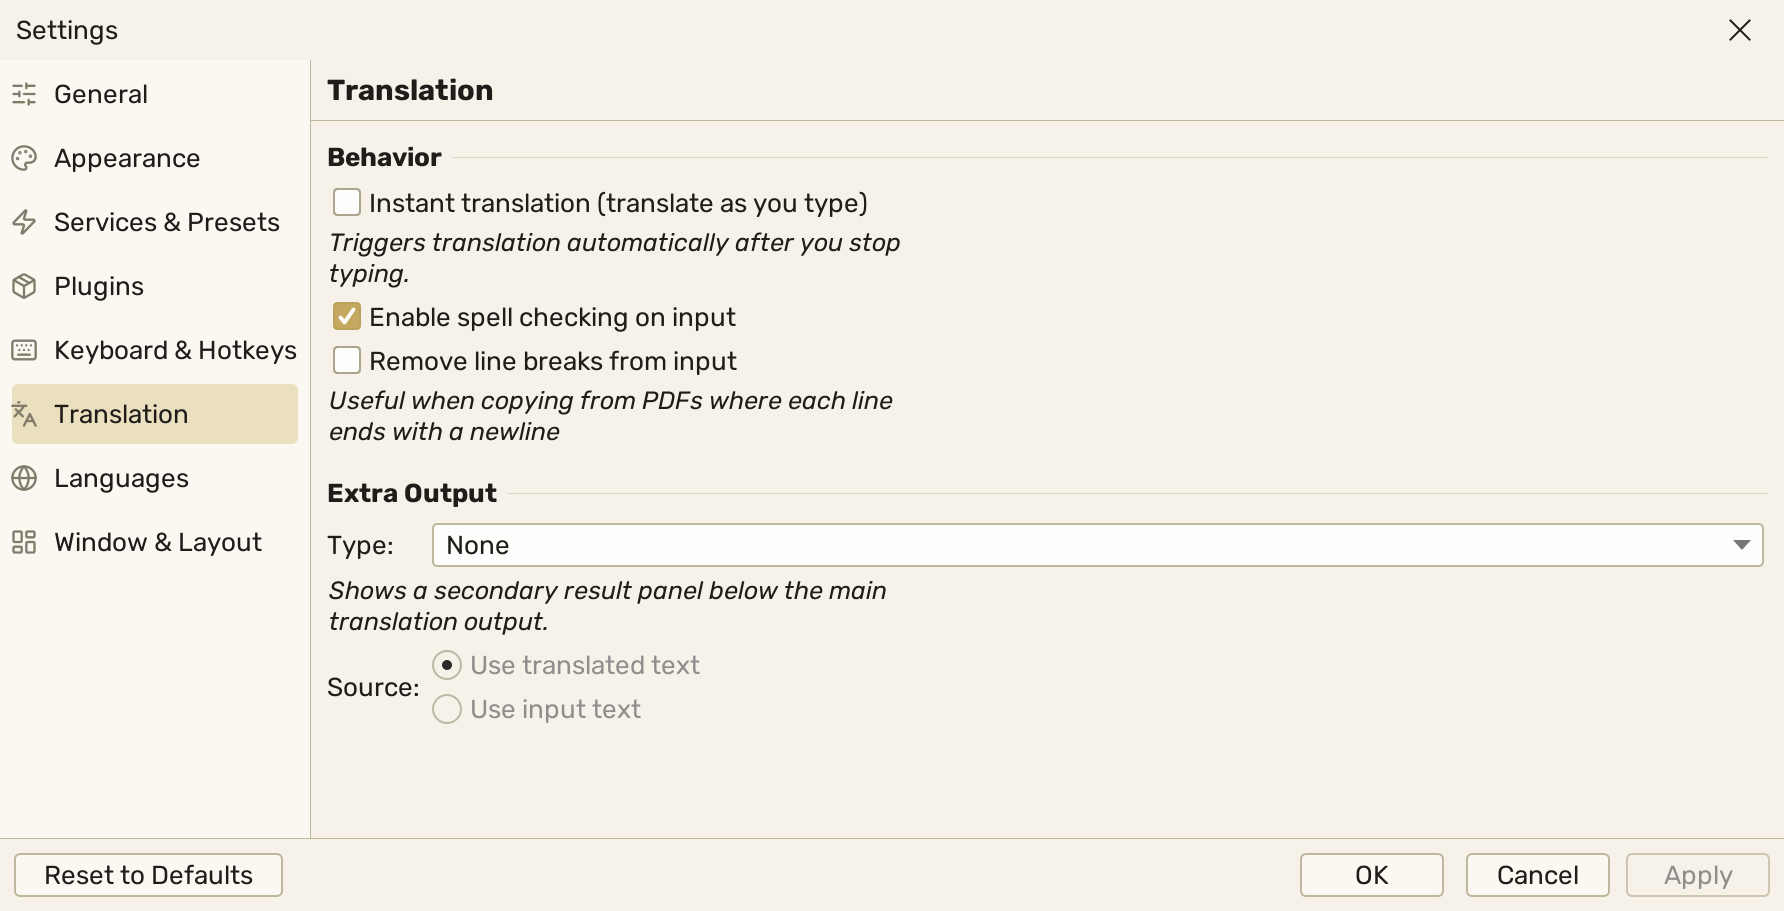Click the Type combo box arrow
The height and width of the screenshot is (911, 1784).
click(x=1741, y=545)
